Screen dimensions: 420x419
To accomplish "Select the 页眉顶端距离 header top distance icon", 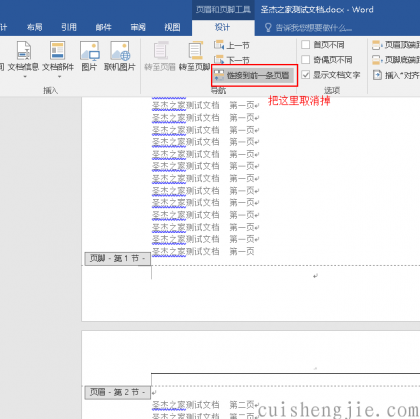I will (x=376, y=45).
